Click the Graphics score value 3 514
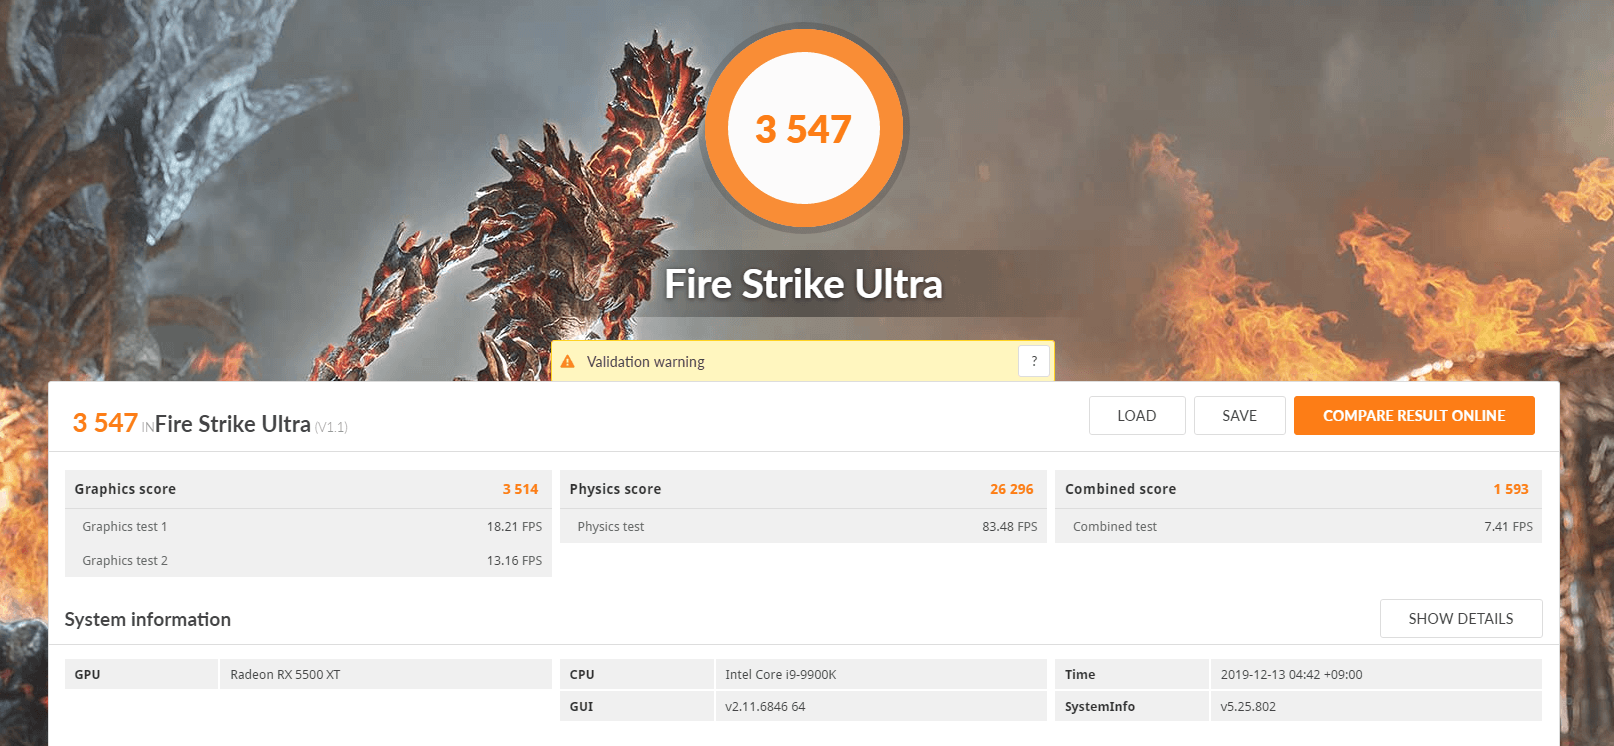 pos(520,489)
